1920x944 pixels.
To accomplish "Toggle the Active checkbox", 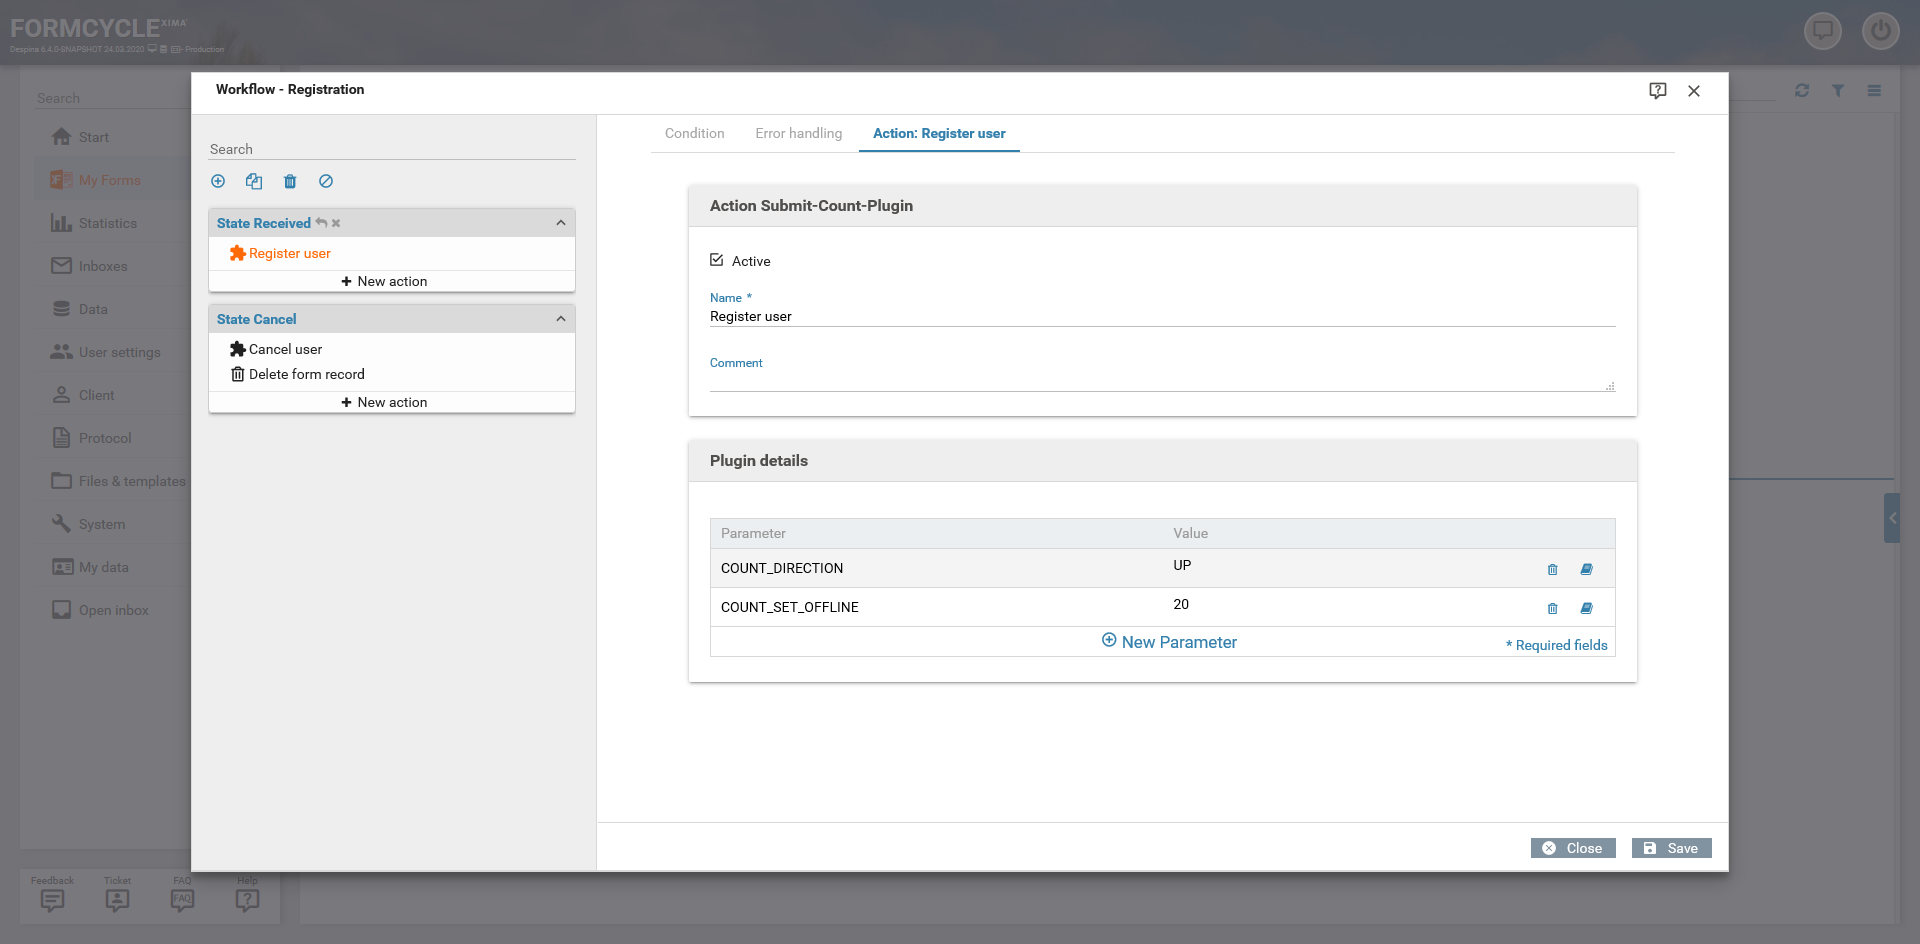I will 717,260.
